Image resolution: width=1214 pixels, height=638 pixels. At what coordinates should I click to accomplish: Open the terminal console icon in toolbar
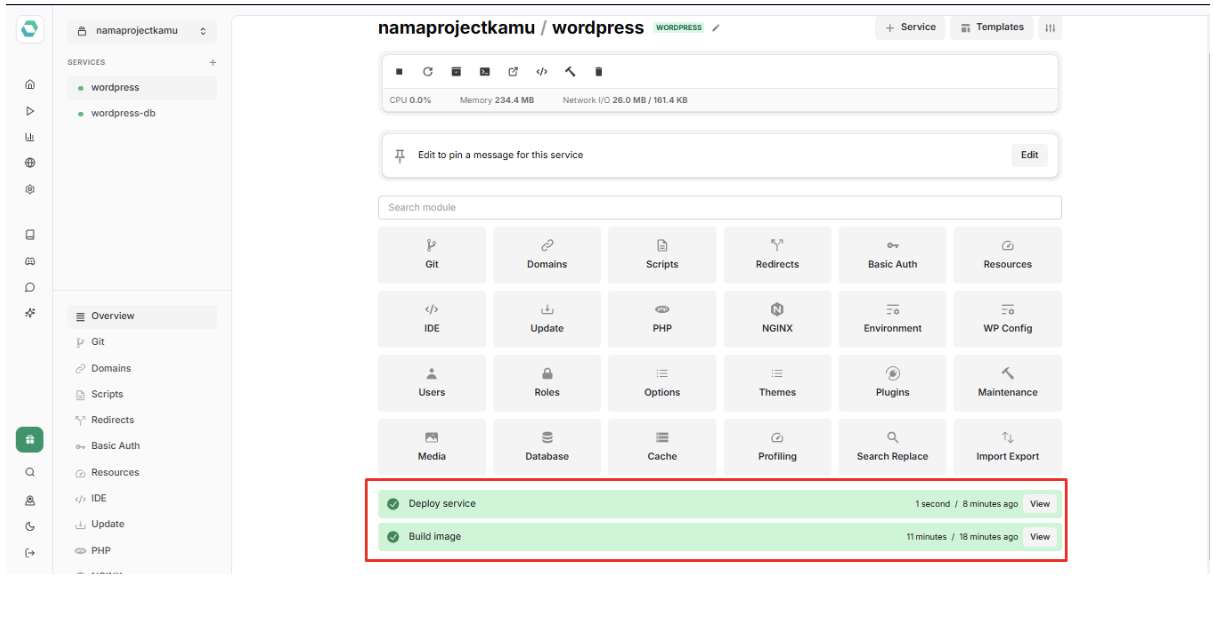[485, 72]
